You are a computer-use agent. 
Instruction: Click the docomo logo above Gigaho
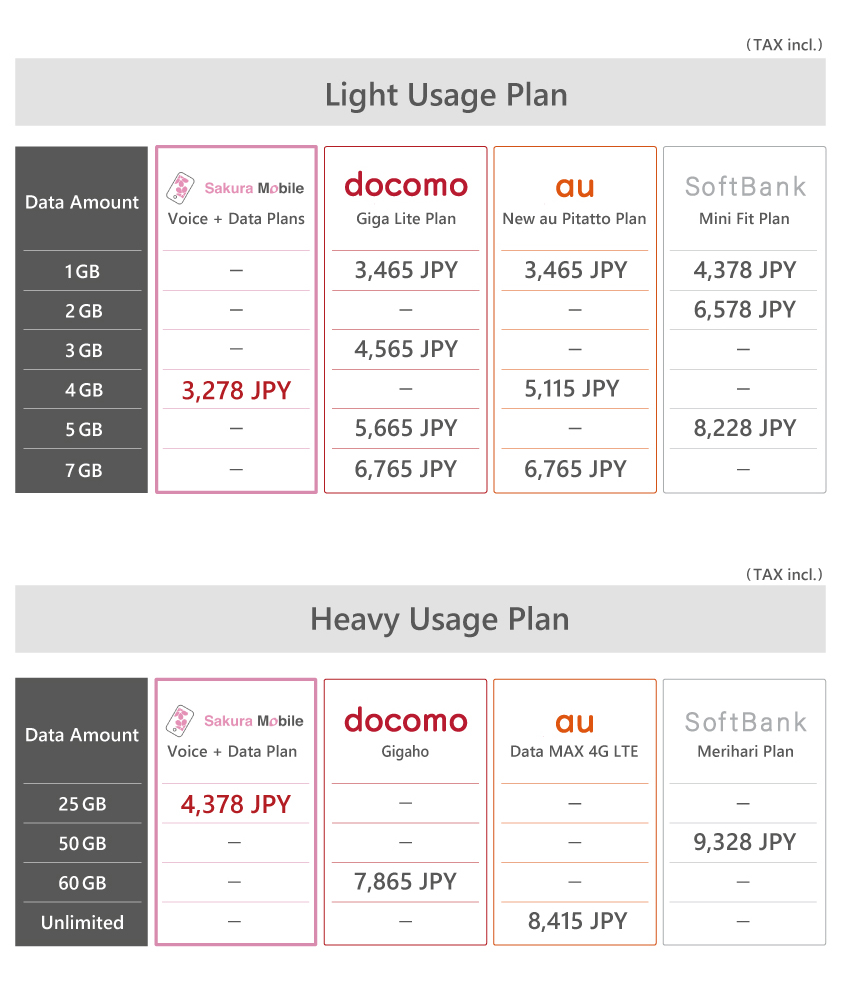click(406, 720)
